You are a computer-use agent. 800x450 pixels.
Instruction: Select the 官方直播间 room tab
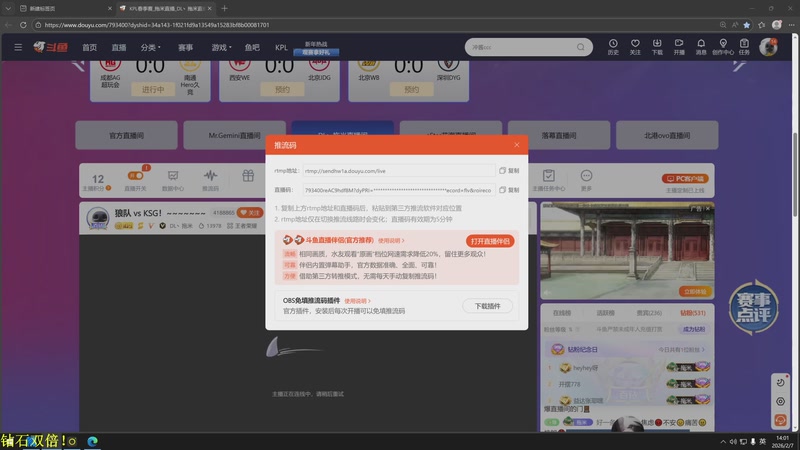click(x=127, y=135)
